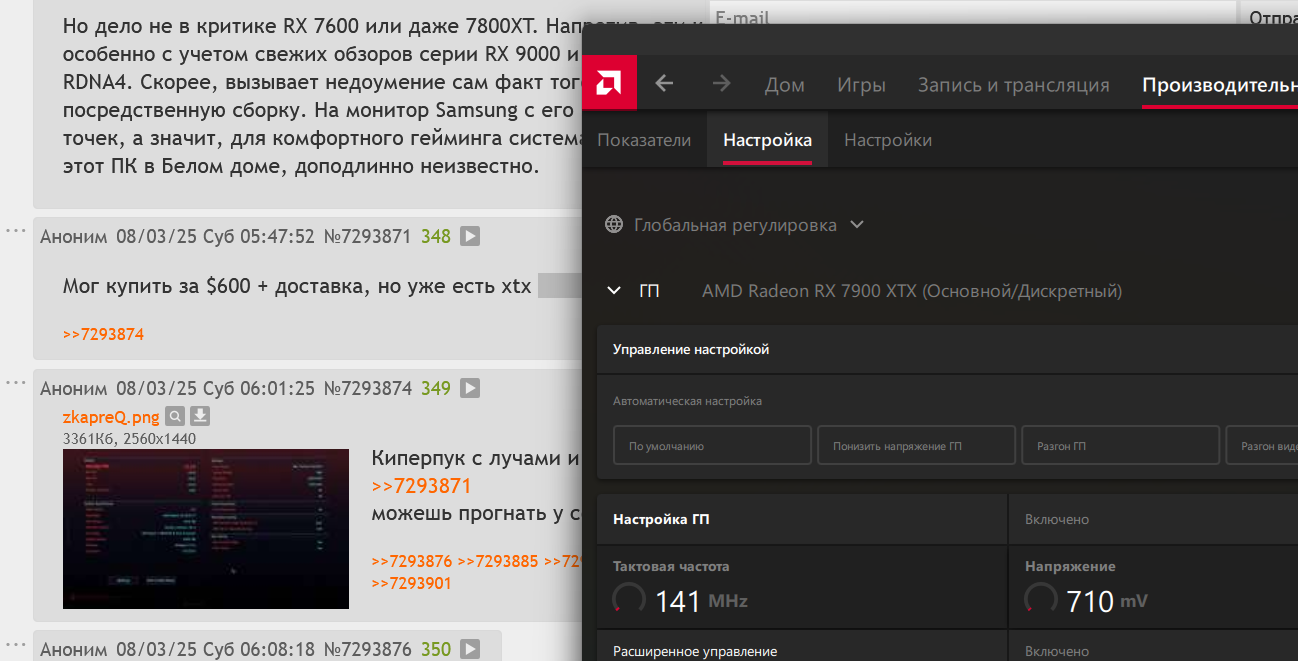
Task: Enlarge the zkapreQ.png thumbnail image
Action: 206,529
